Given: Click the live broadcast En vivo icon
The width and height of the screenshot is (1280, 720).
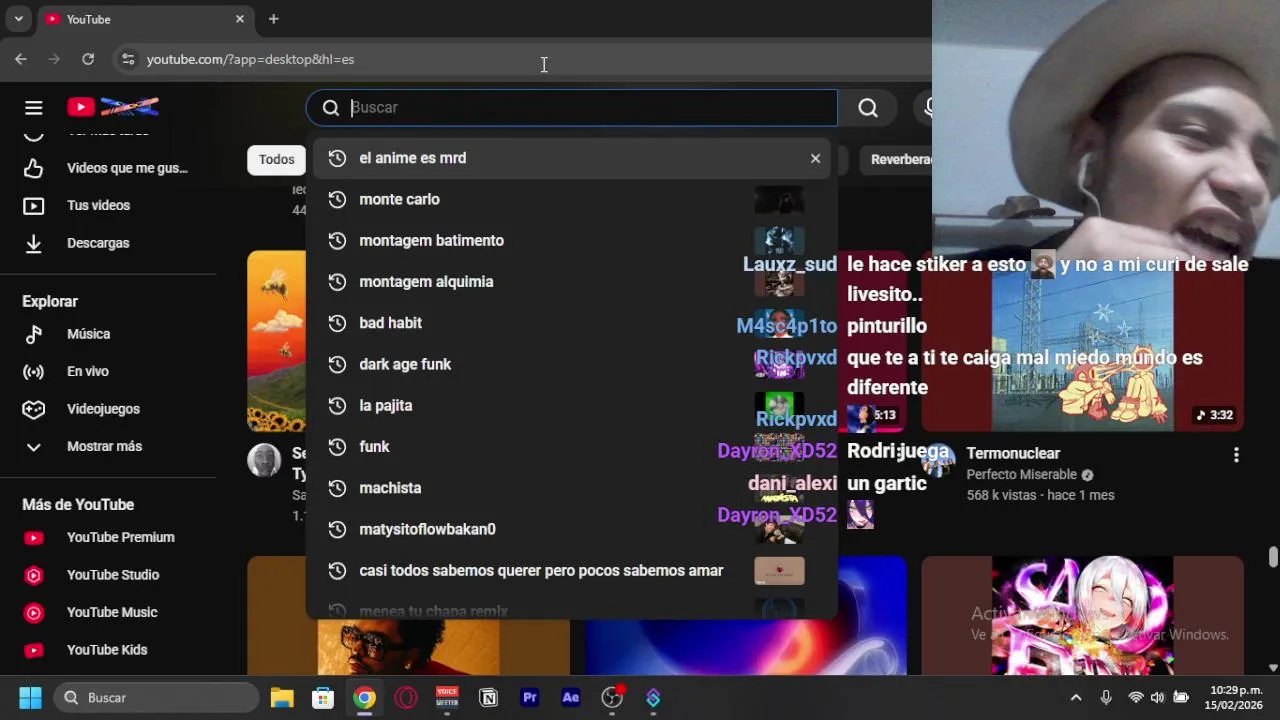Looking at the screenshot, I should (x=34, y=371).
